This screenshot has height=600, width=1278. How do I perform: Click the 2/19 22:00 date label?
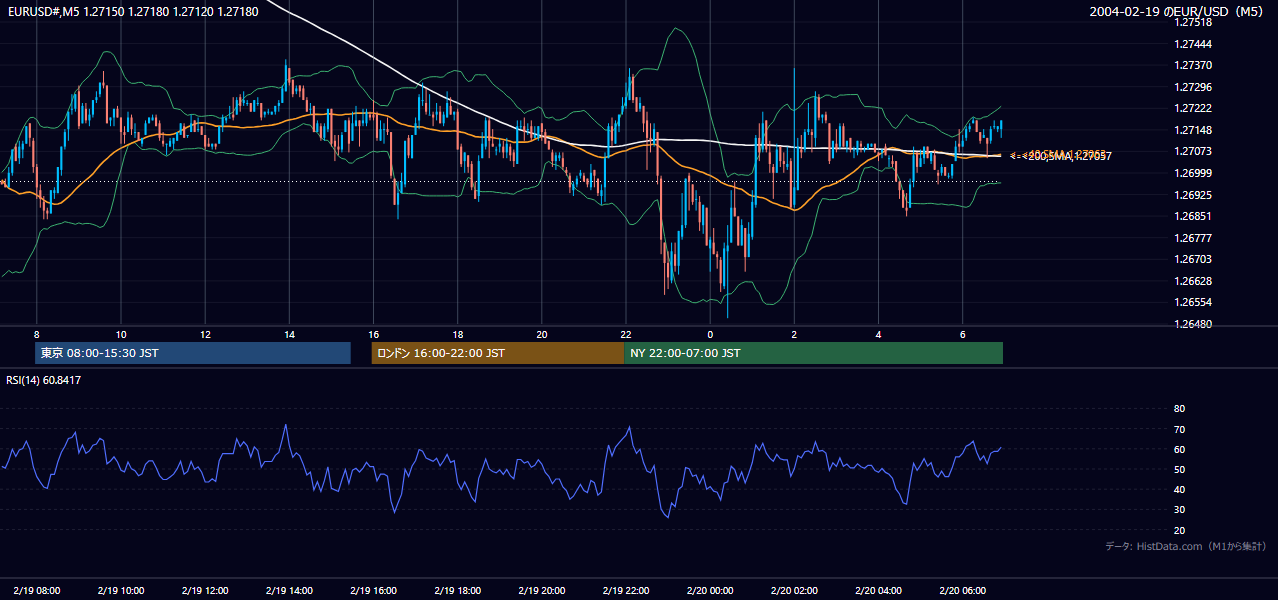pyautogui.click(x=625, y=591)
